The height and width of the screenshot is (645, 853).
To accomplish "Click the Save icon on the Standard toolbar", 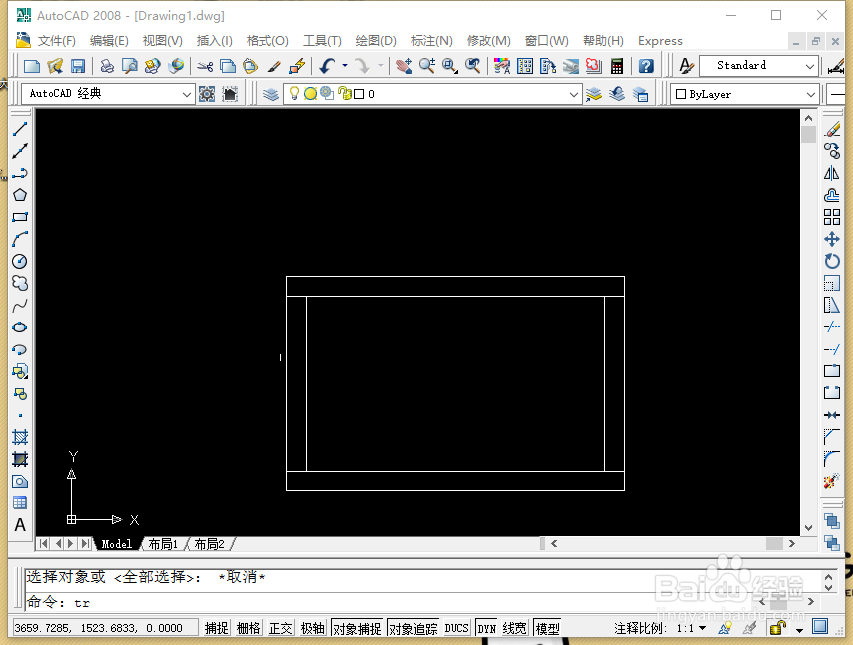I will [79, 65].
